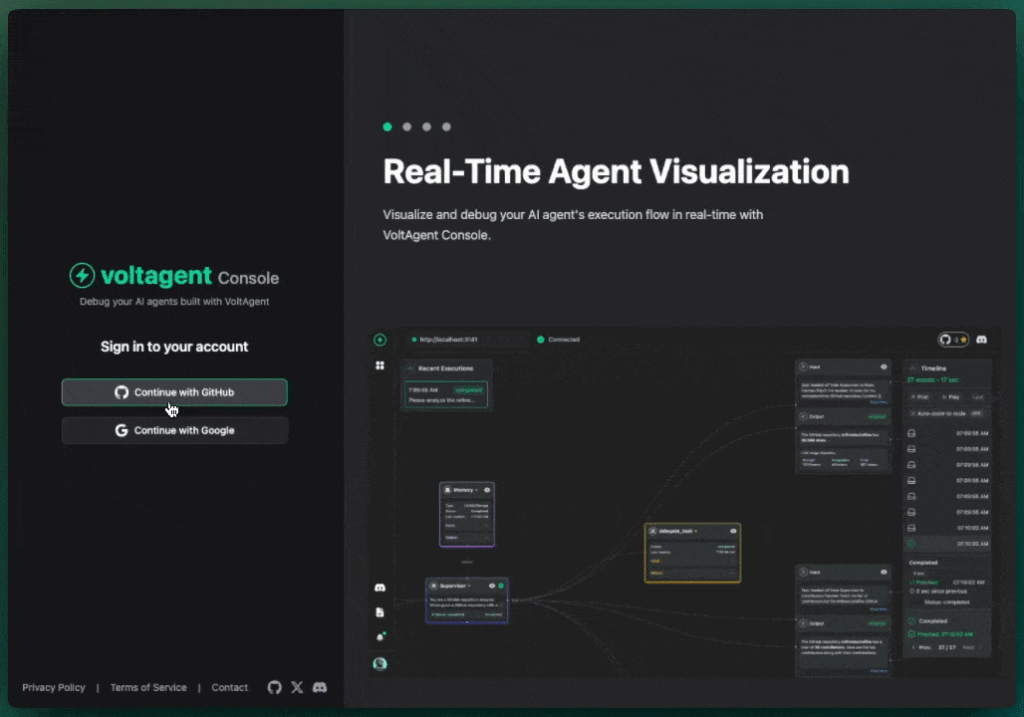The image size is (1024, 717).
Task: Open the X (Twitter) icon in footer
Action: (x=297, y=687)
